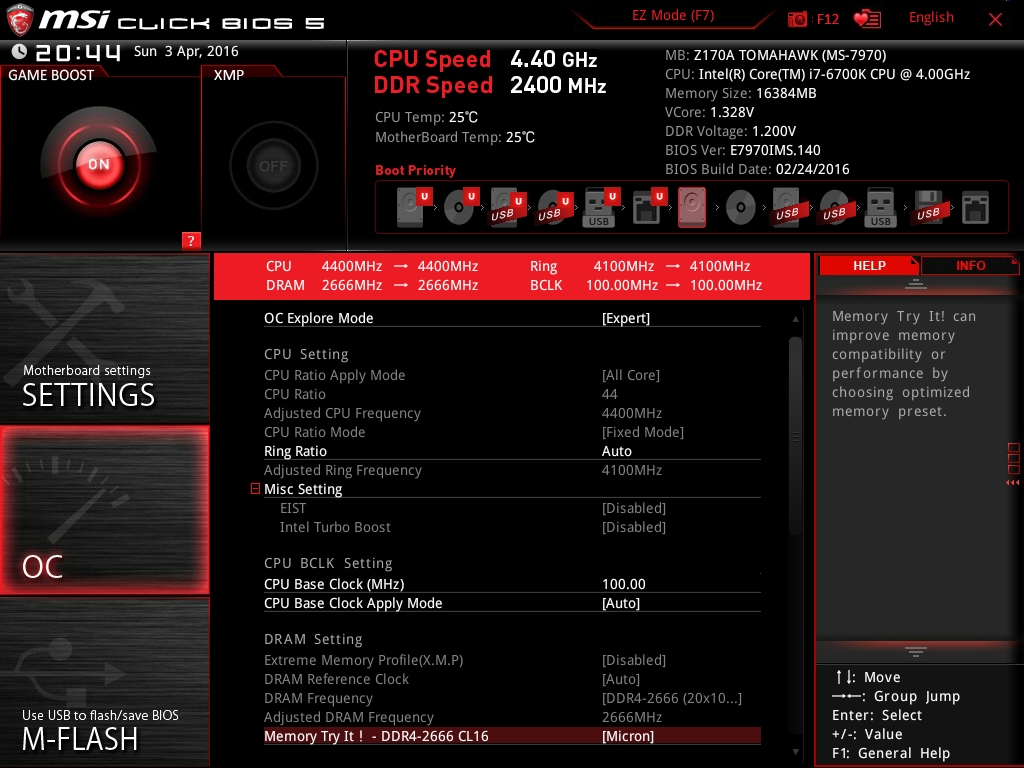Collapse the Misc Setting group box
Viewport: 1024px width, 768px height.
(x=255, y=488)
